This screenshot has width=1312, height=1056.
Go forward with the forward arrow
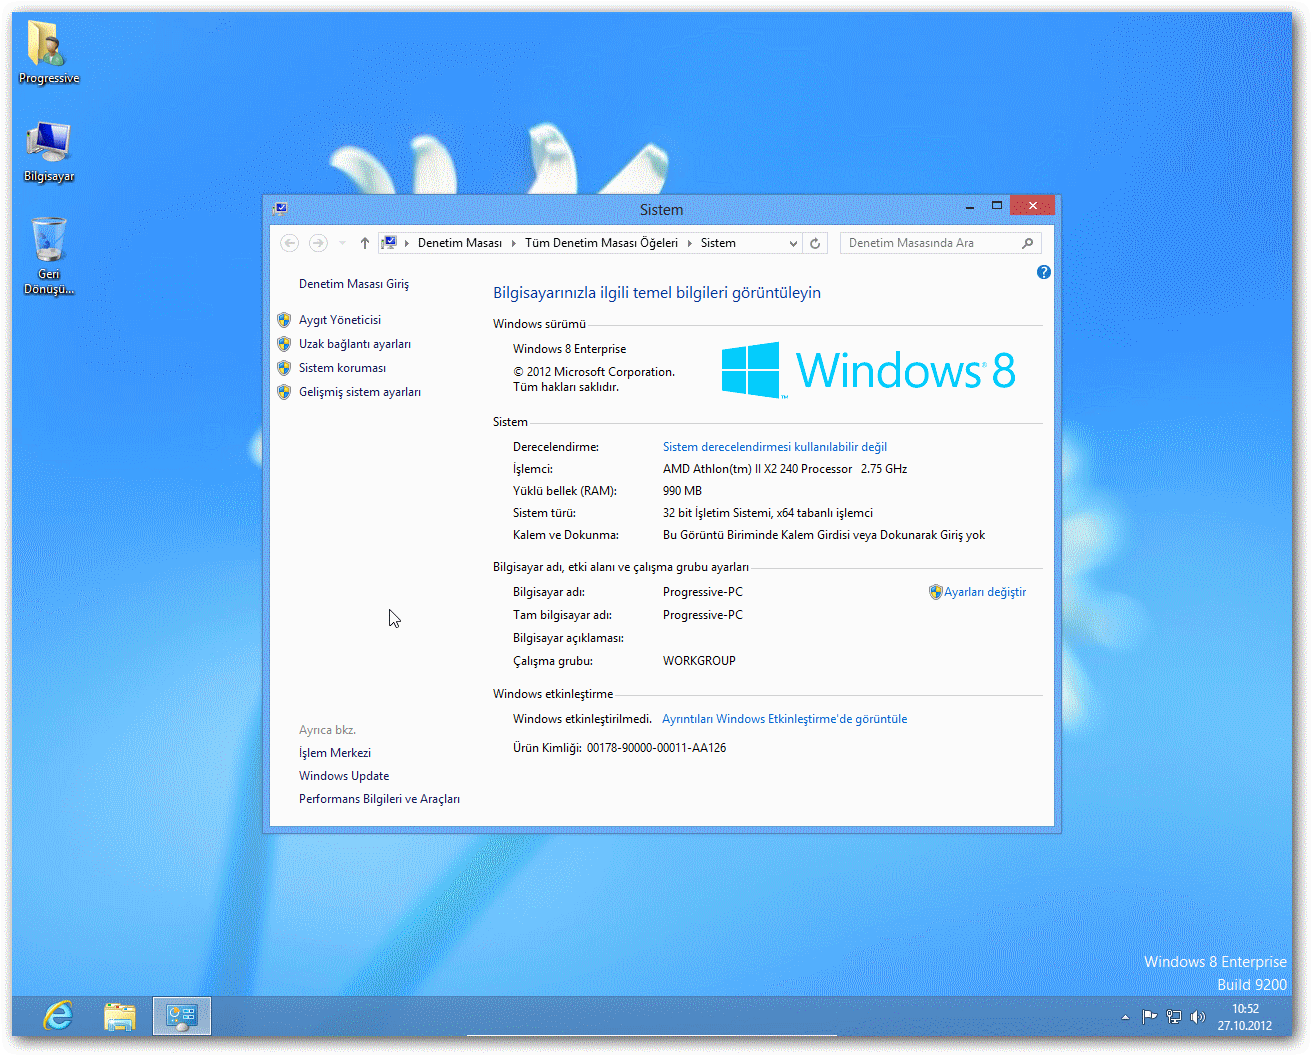(x=318, y=243)
